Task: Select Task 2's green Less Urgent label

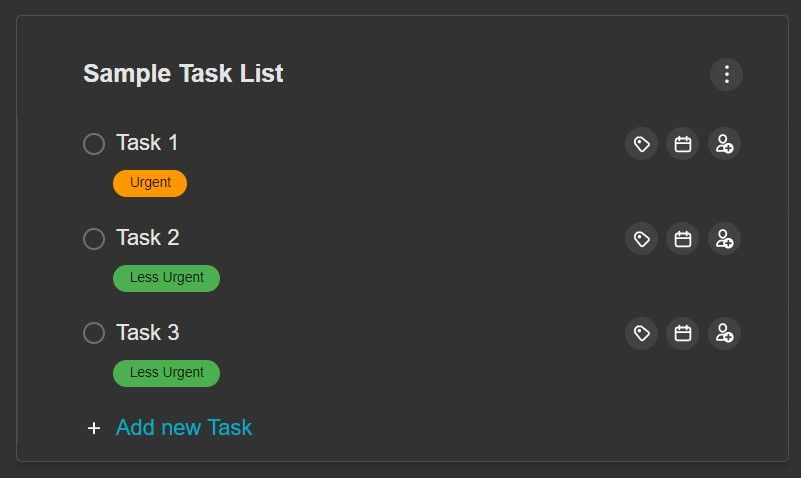Action: pyautogui.click(x=167, y=278)
